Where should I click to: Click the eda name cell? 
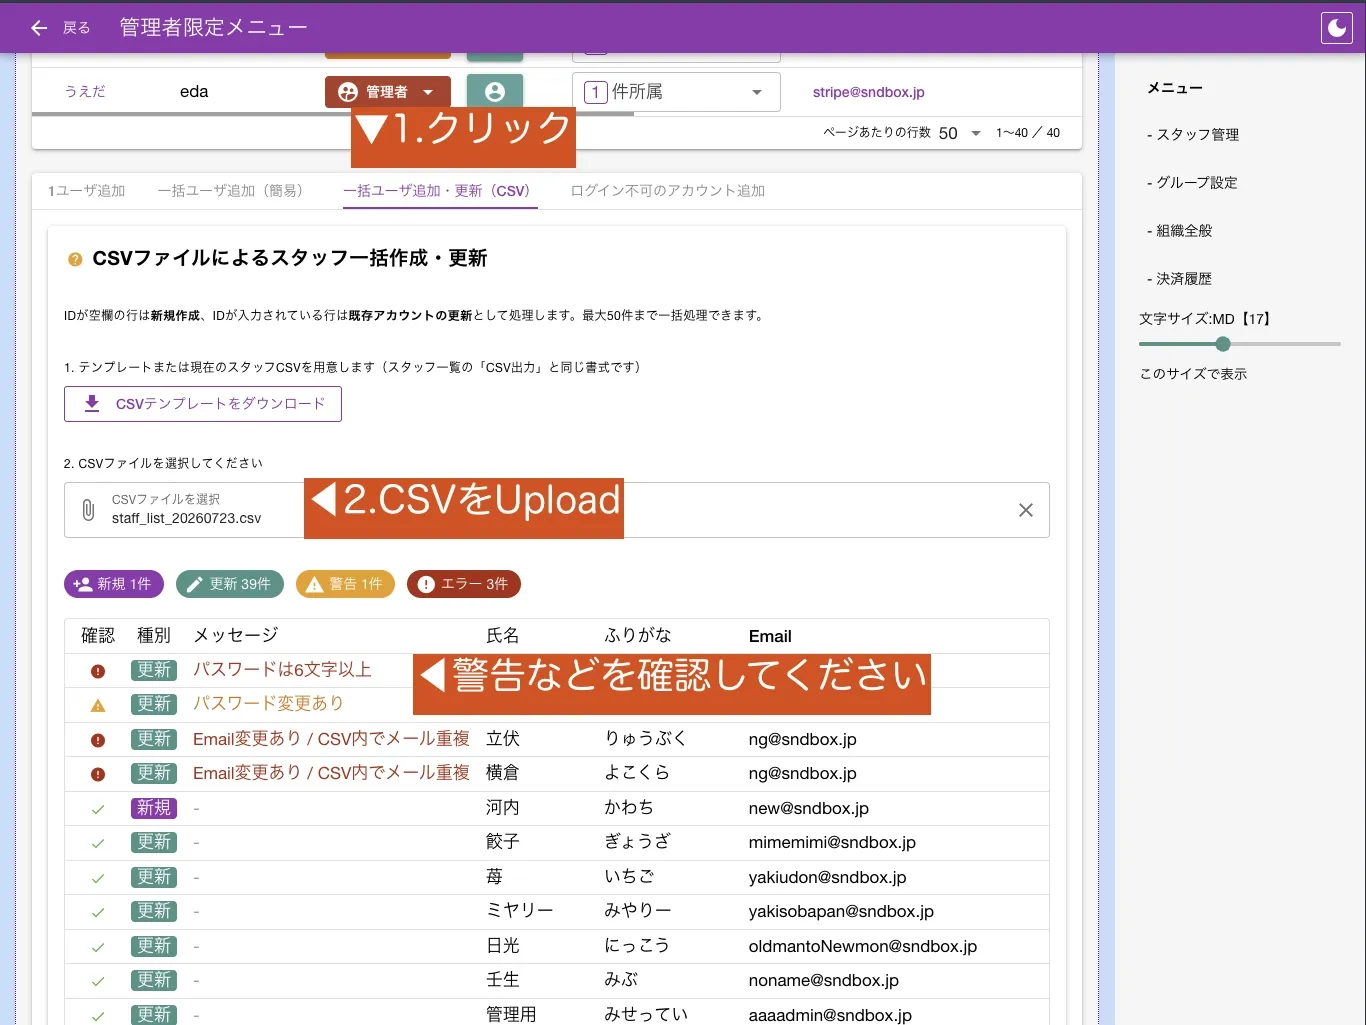click(194, 92)
